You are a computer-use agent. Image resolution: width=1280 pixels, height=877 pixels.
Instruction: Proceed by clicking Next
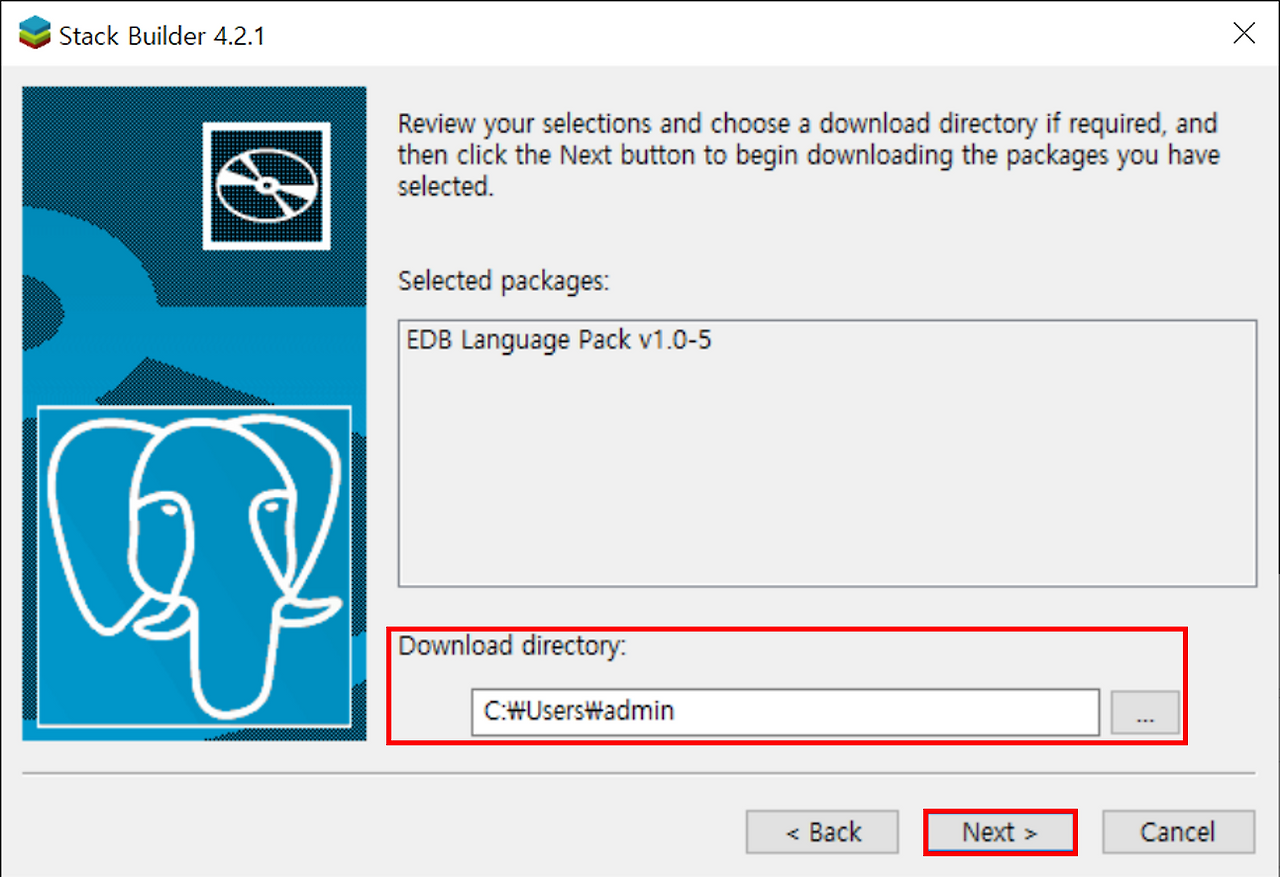(x=999, y=831)
